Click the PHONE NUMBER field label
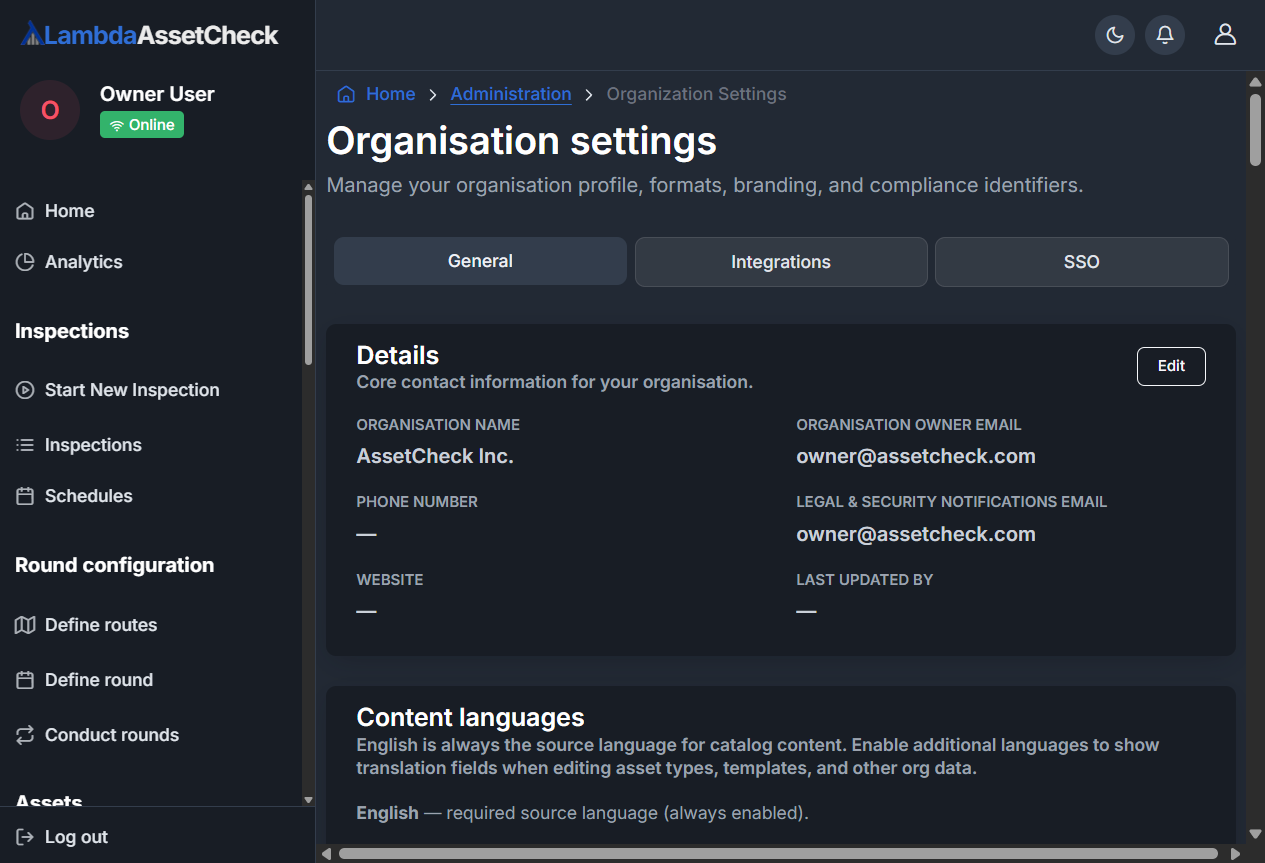1265x863 pixels. click(x=417, y=502)
